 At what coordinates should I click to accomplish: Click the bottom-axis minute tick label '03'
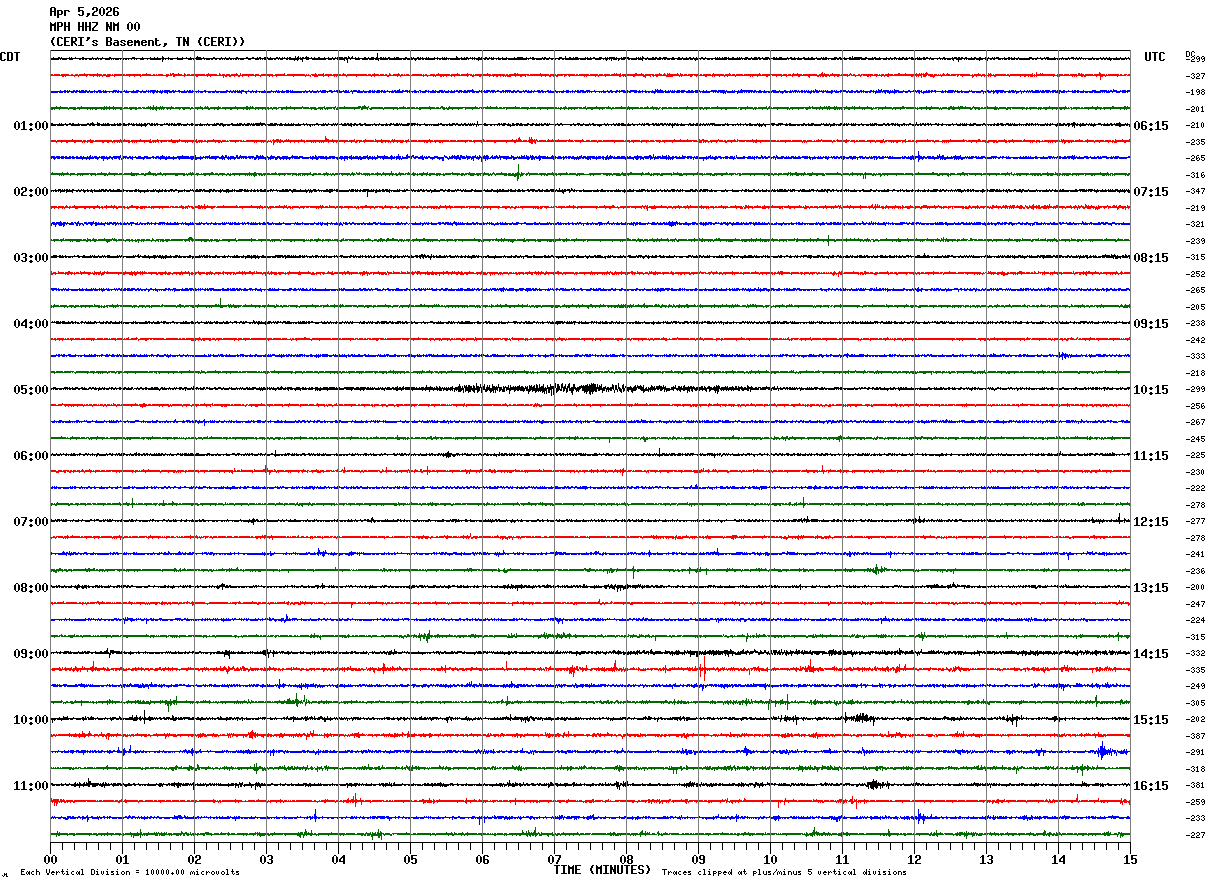tap(266, 859)
